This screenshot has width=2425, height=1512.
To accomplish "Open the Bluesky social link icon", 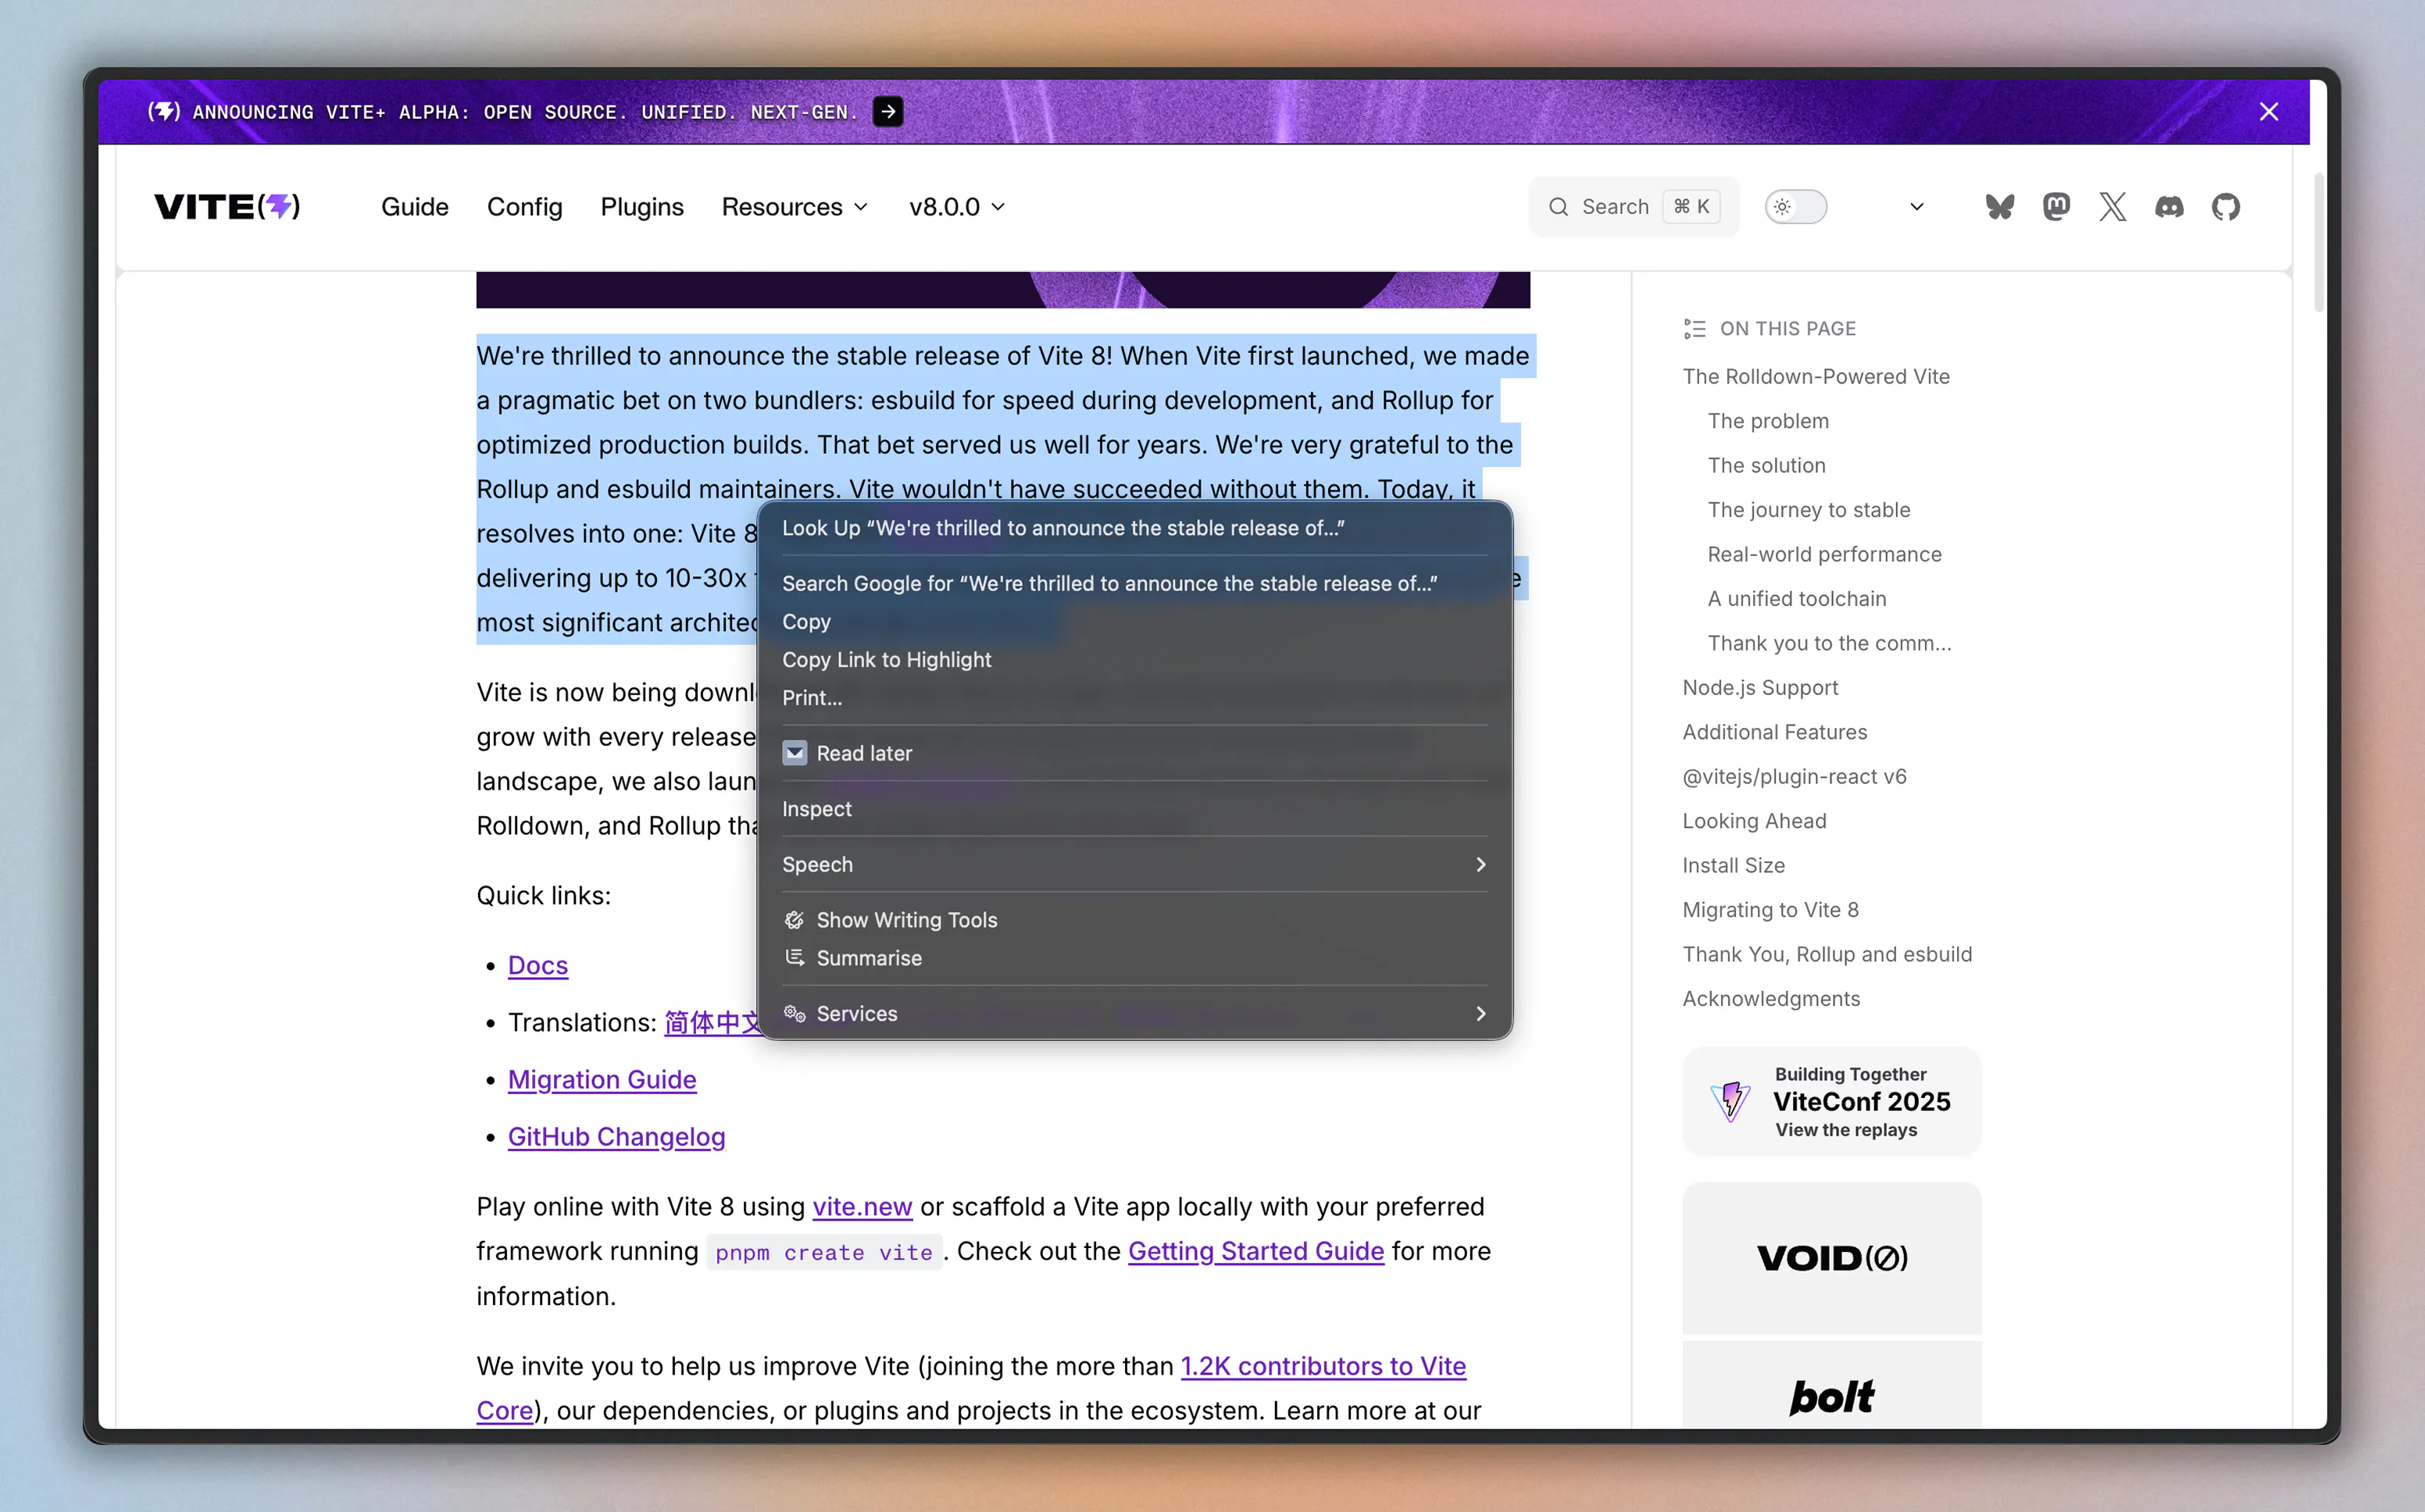I will point(2000,207).
